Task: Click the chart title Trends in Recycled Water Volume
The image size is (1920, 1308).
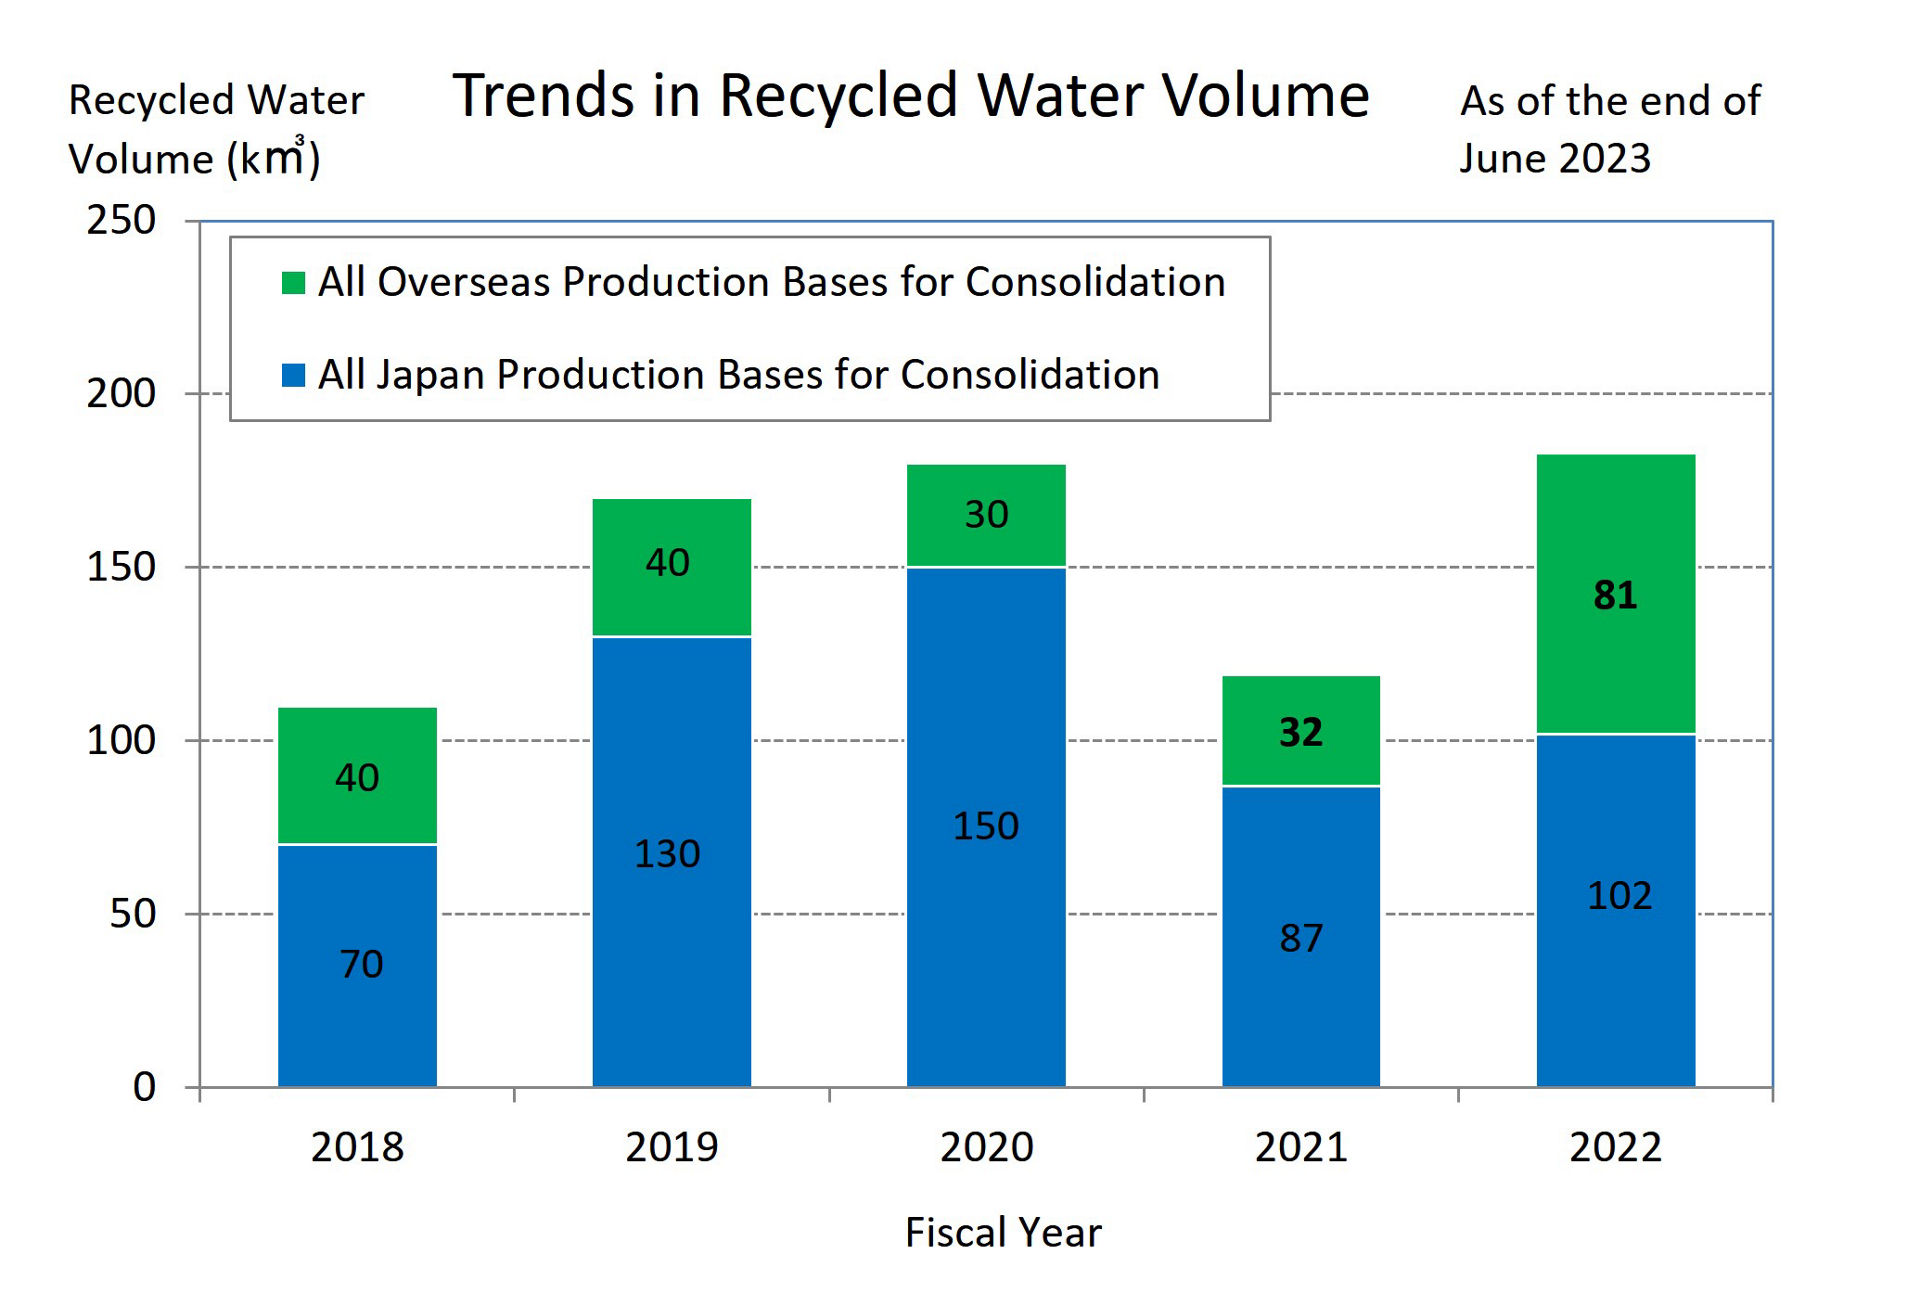Action: coord(910,96)
